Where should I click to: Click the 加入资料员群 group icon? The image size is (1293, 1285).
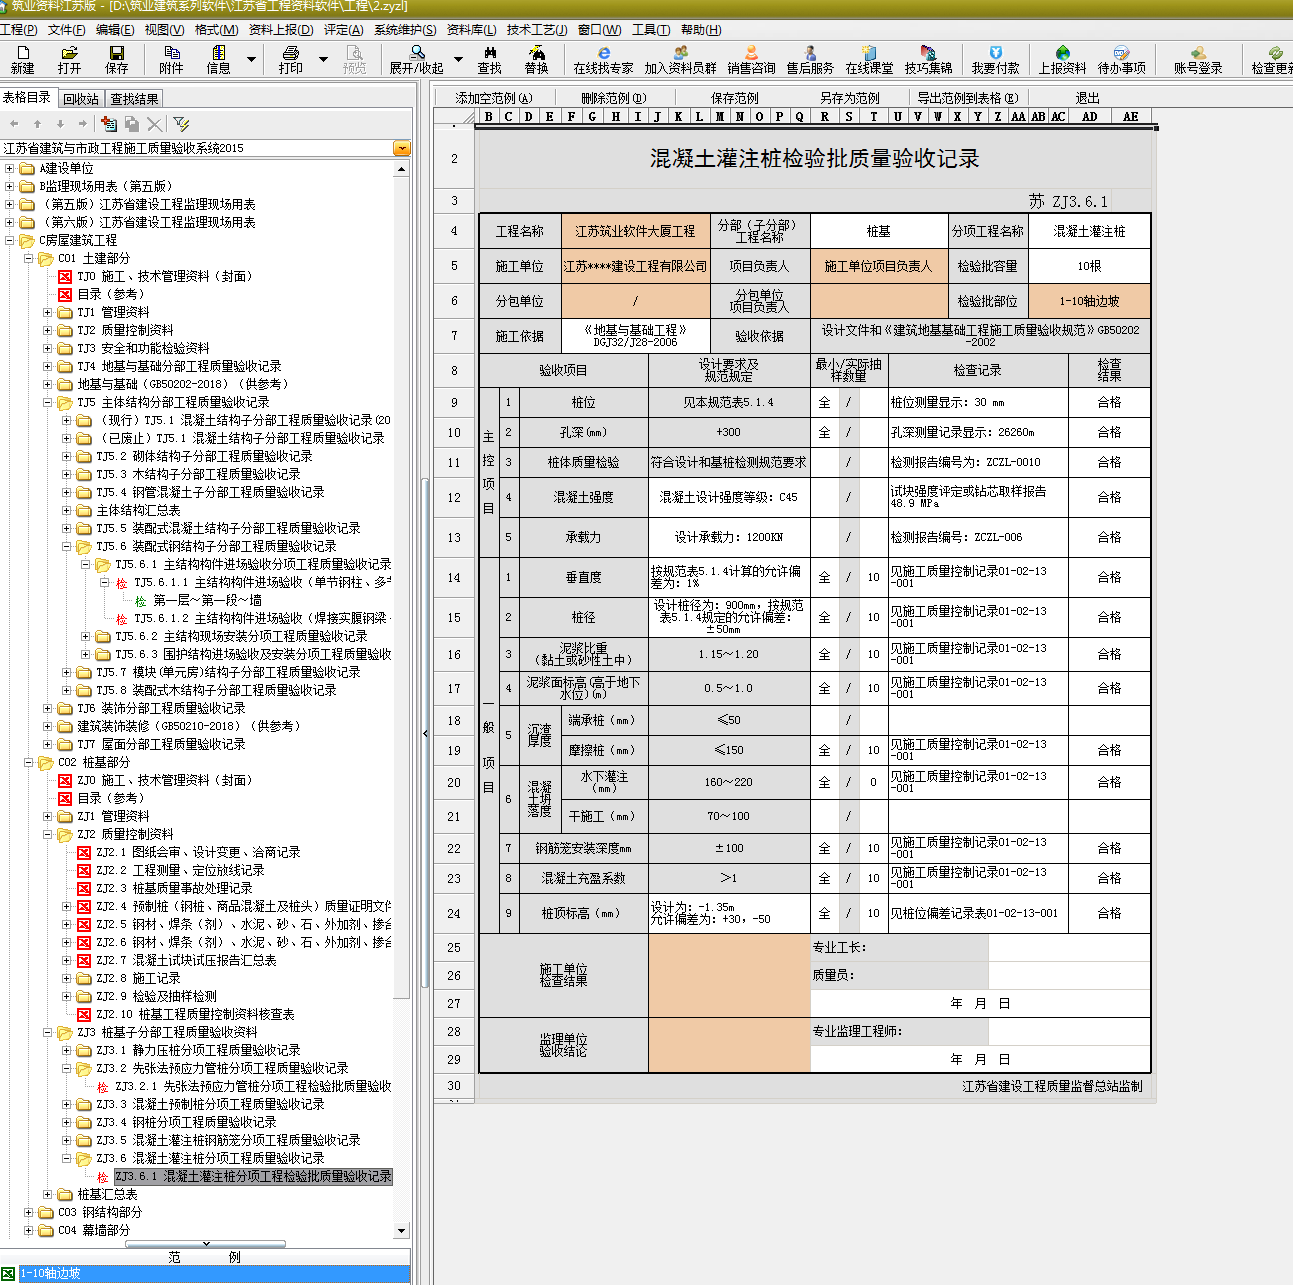[680, 59]
